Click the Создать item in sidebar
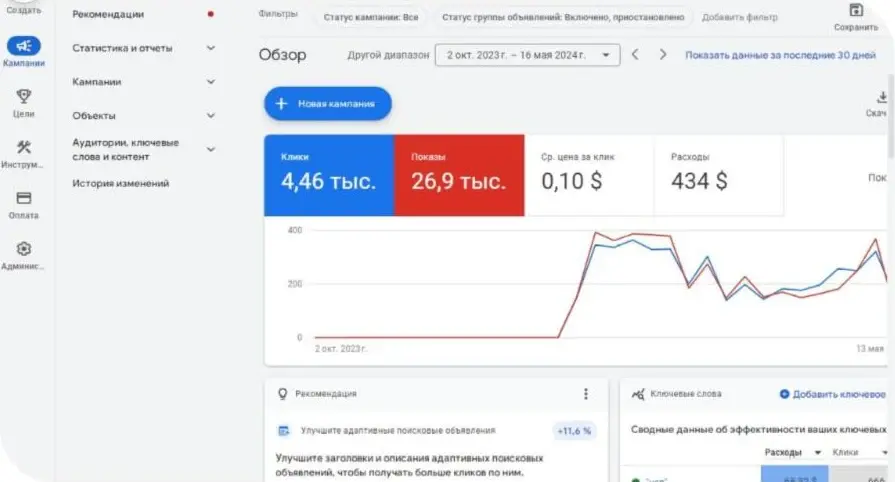895x482 pixels. click(x=23, y=10)
